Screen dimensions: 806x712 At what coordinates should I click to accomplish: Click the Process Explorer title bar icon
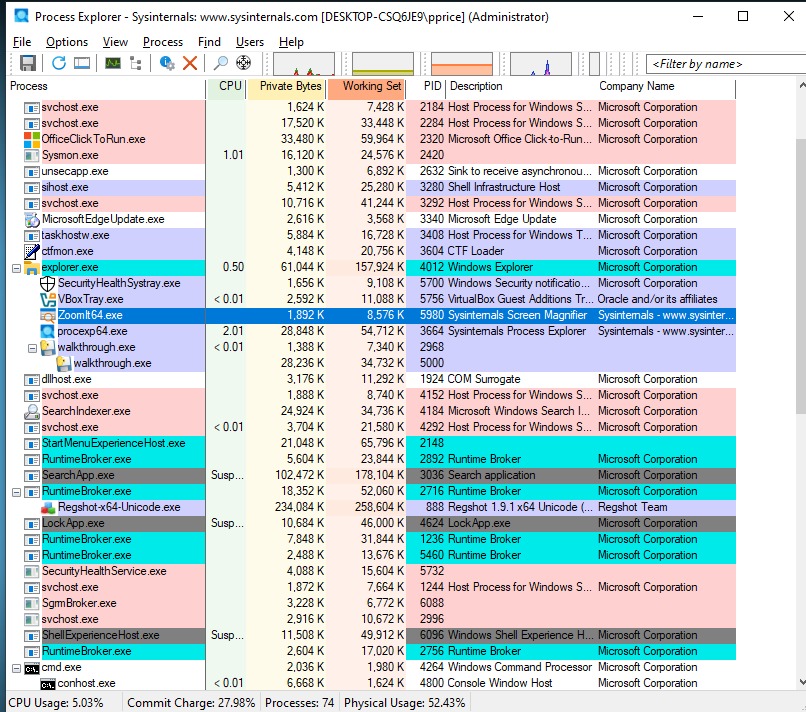click(22, 16)
